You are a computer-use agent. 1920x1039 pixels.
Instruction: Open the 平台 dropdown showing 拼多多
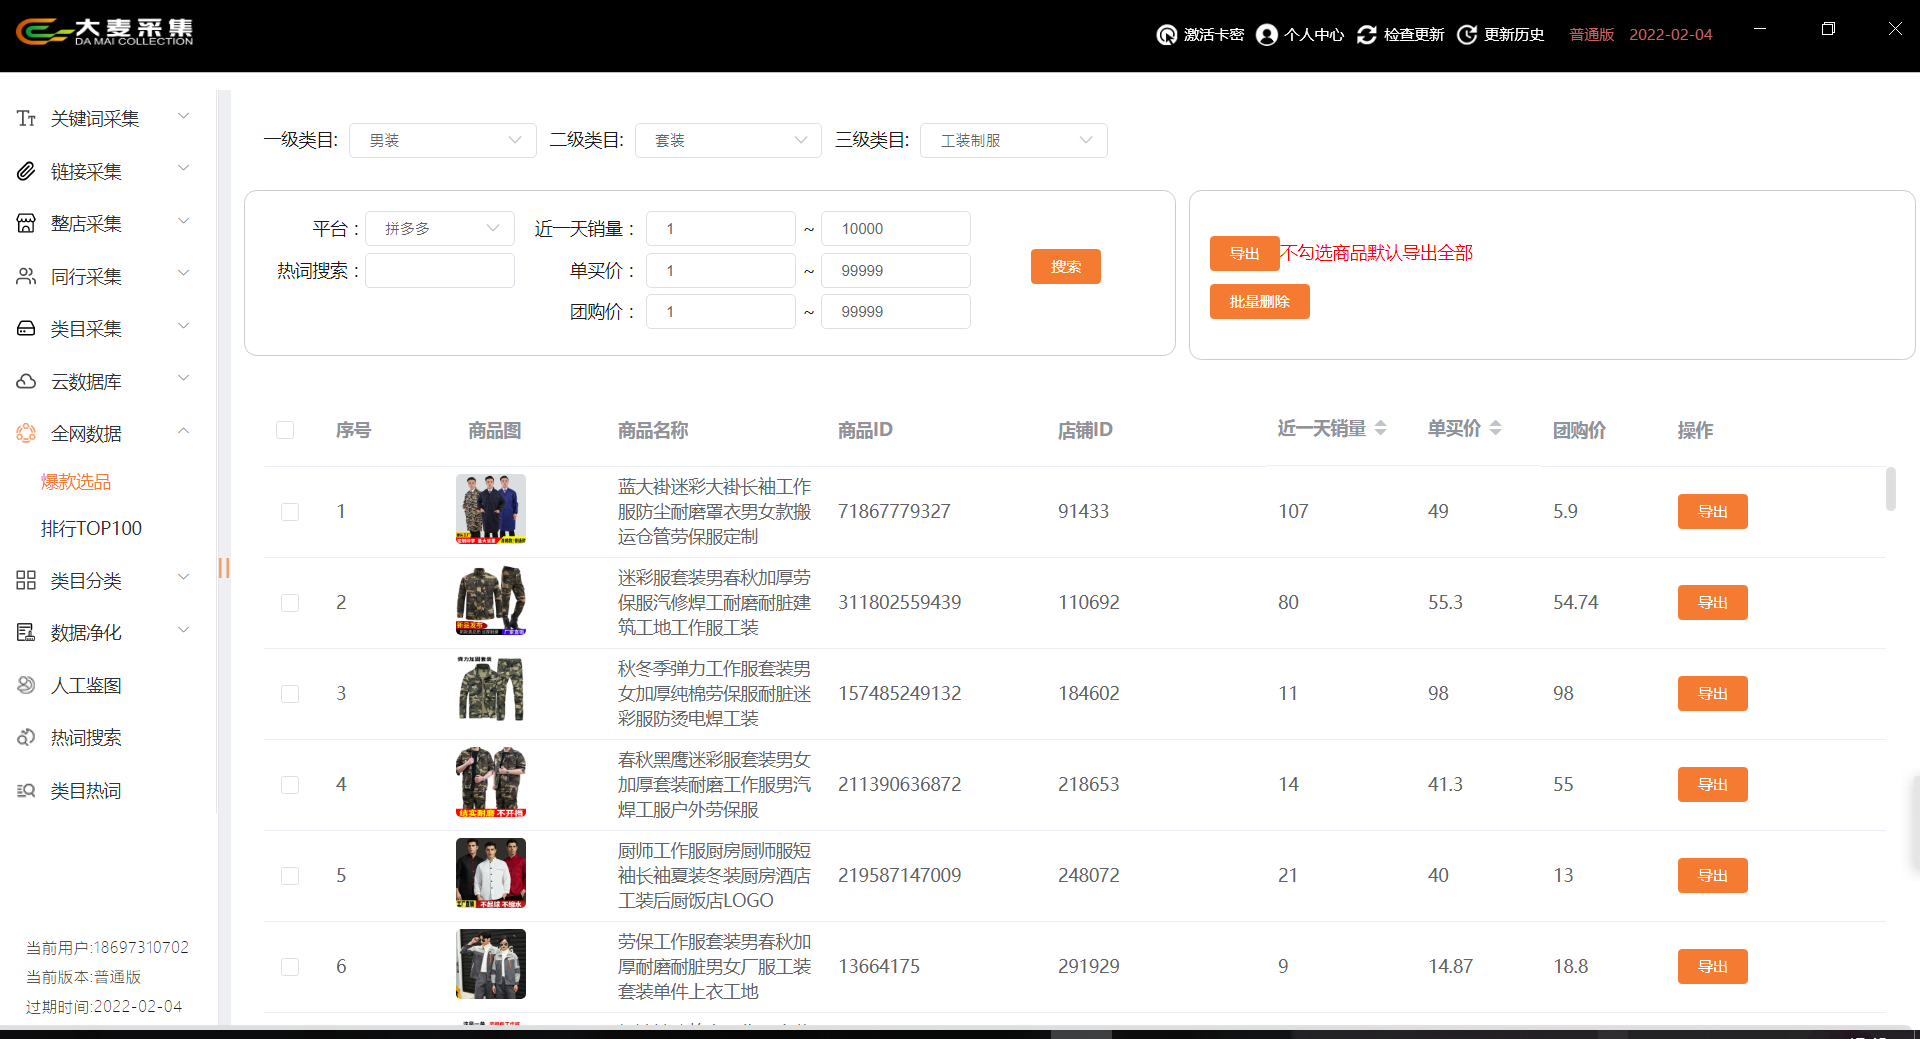[440, 229]
